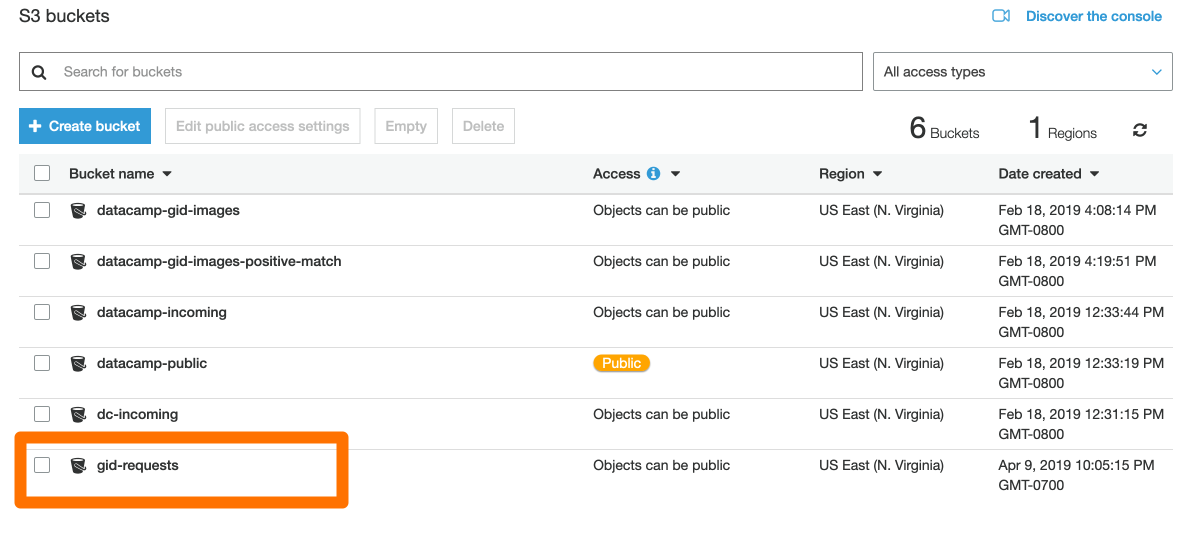This screenshot has height=544, width=1195.
Task: Open the datacamp-public bucket
Action: click(152, 363)
